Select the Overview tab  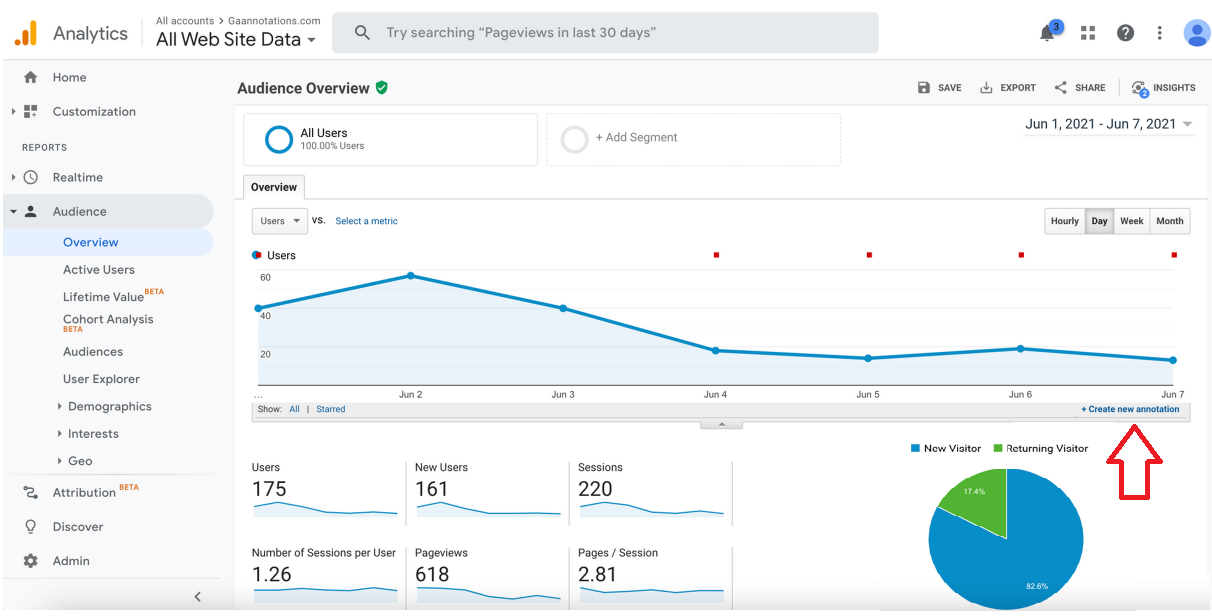pyautogui.click(x=274, y=187)
